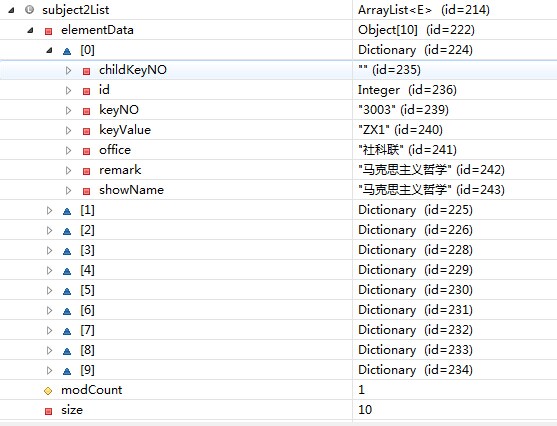Click the "3003" (id=239) value cell
The width and height of the screenshot is (557, 426).
403,110
